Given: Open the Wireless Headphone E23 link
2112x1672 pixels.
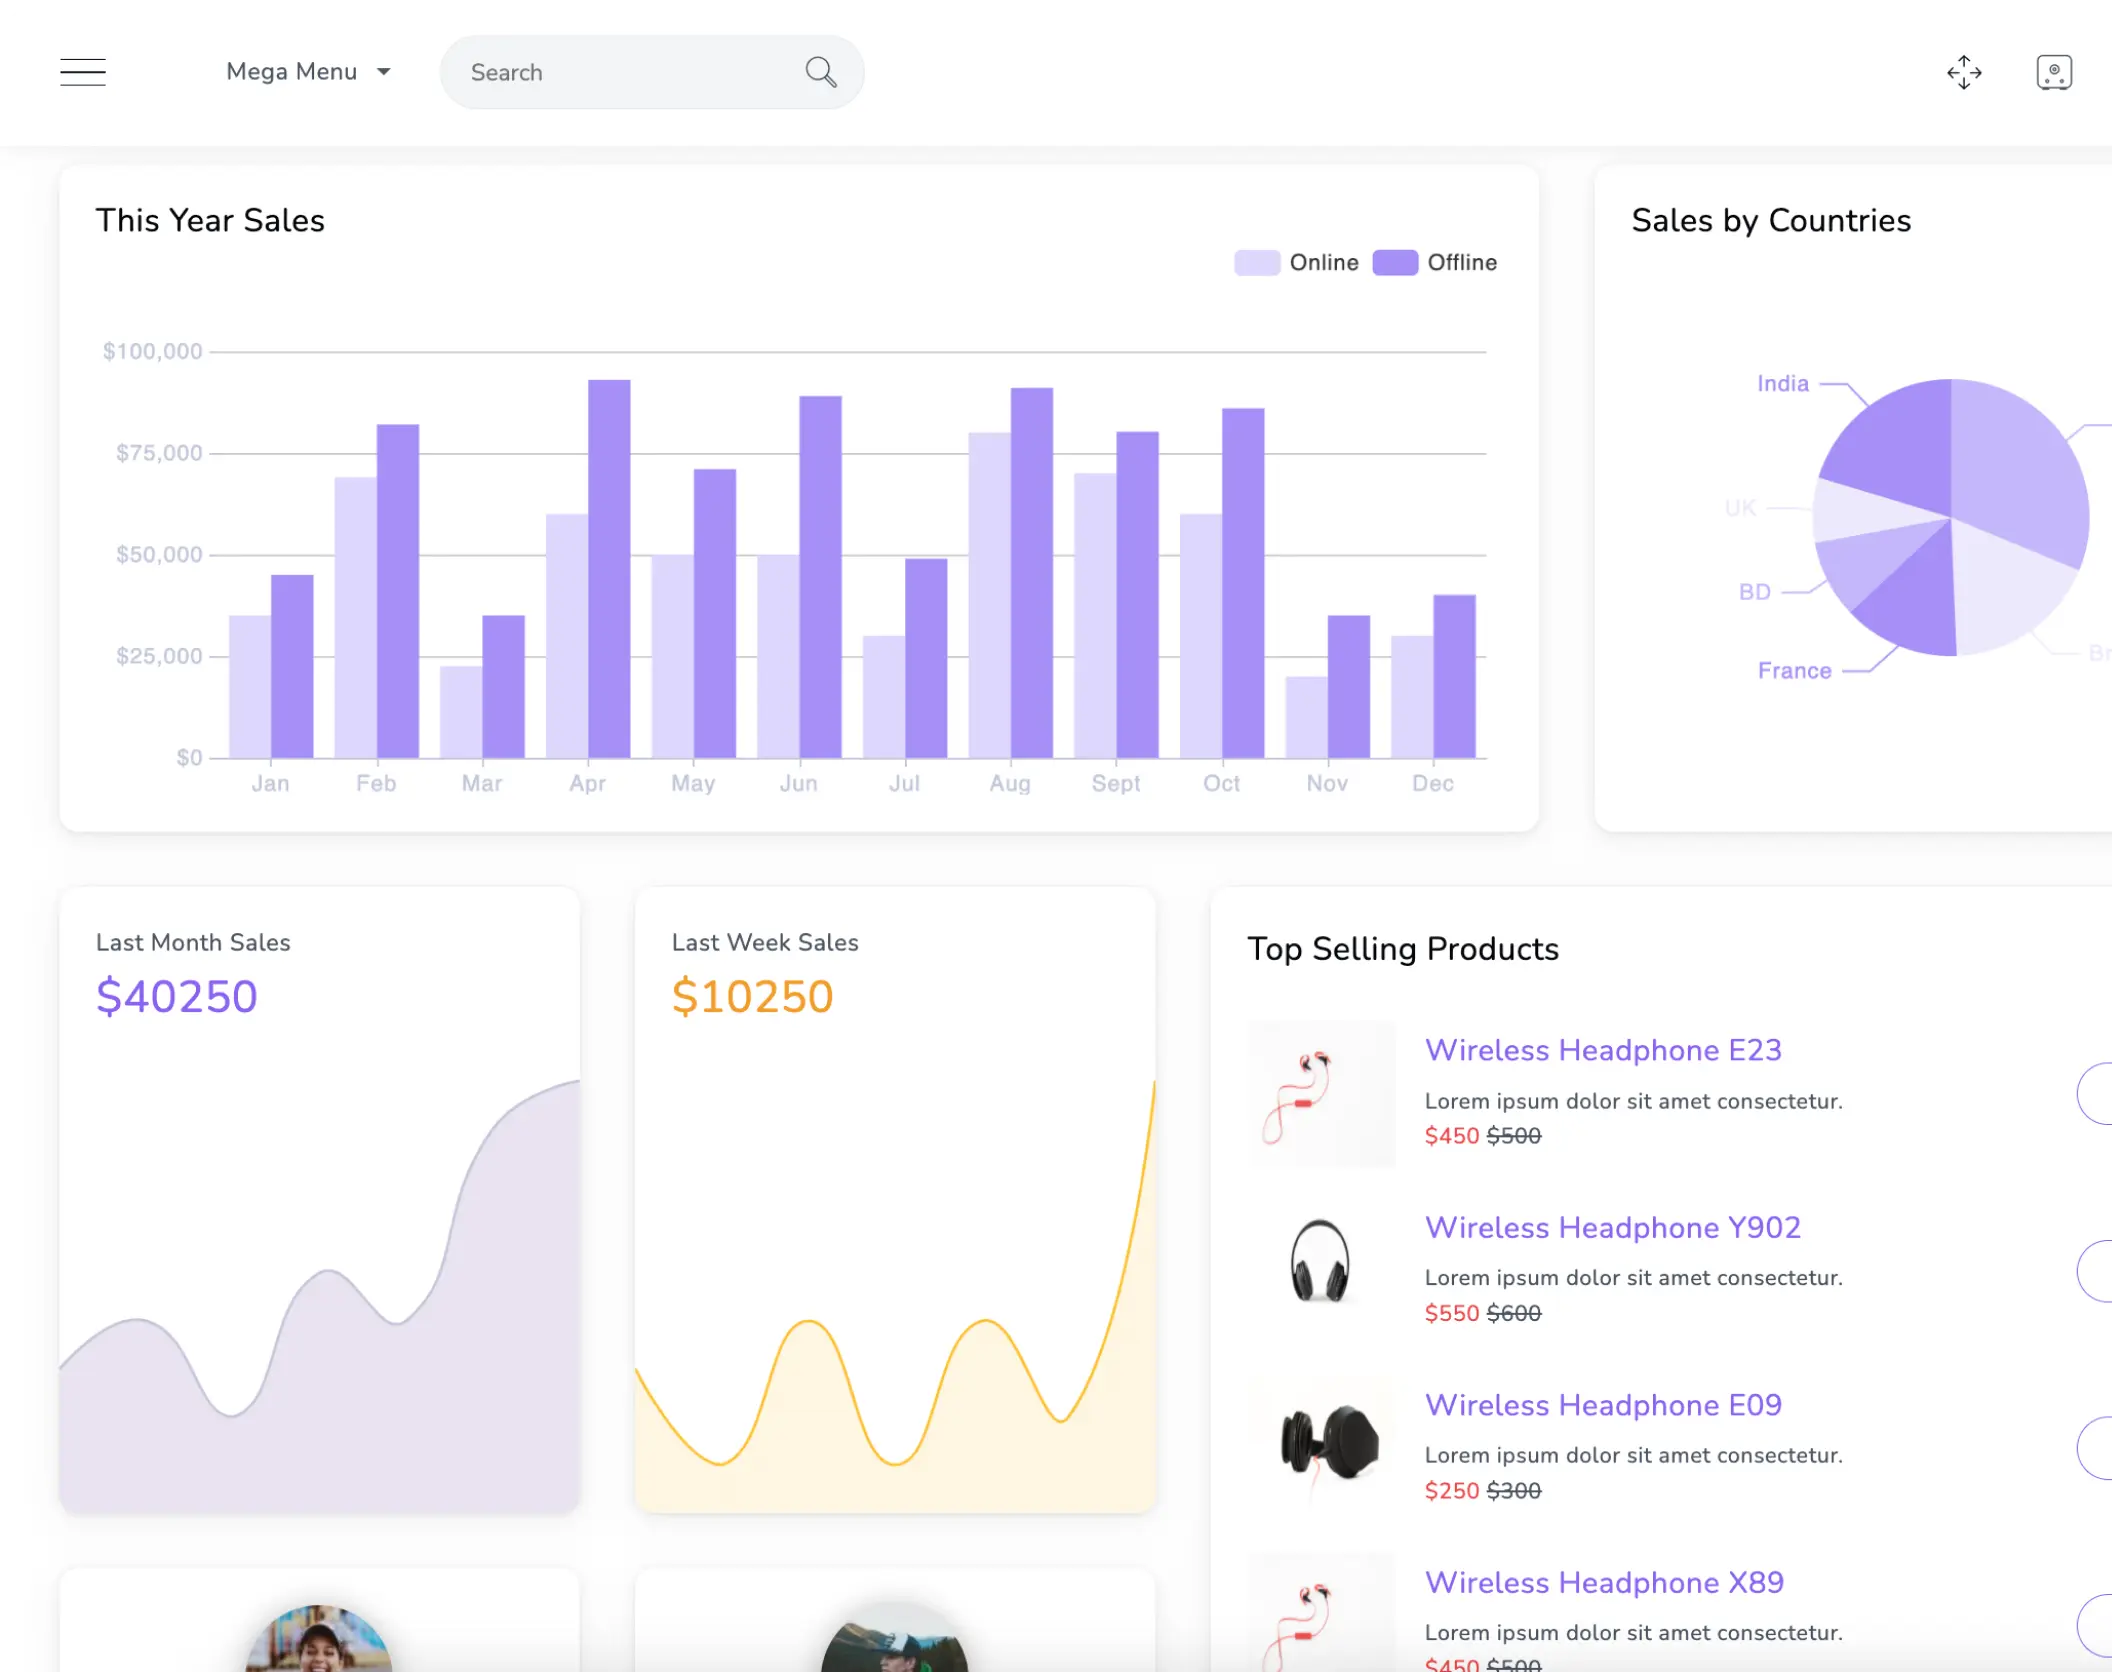Looking at the screenshot, I should (x=1602, y=1050).
